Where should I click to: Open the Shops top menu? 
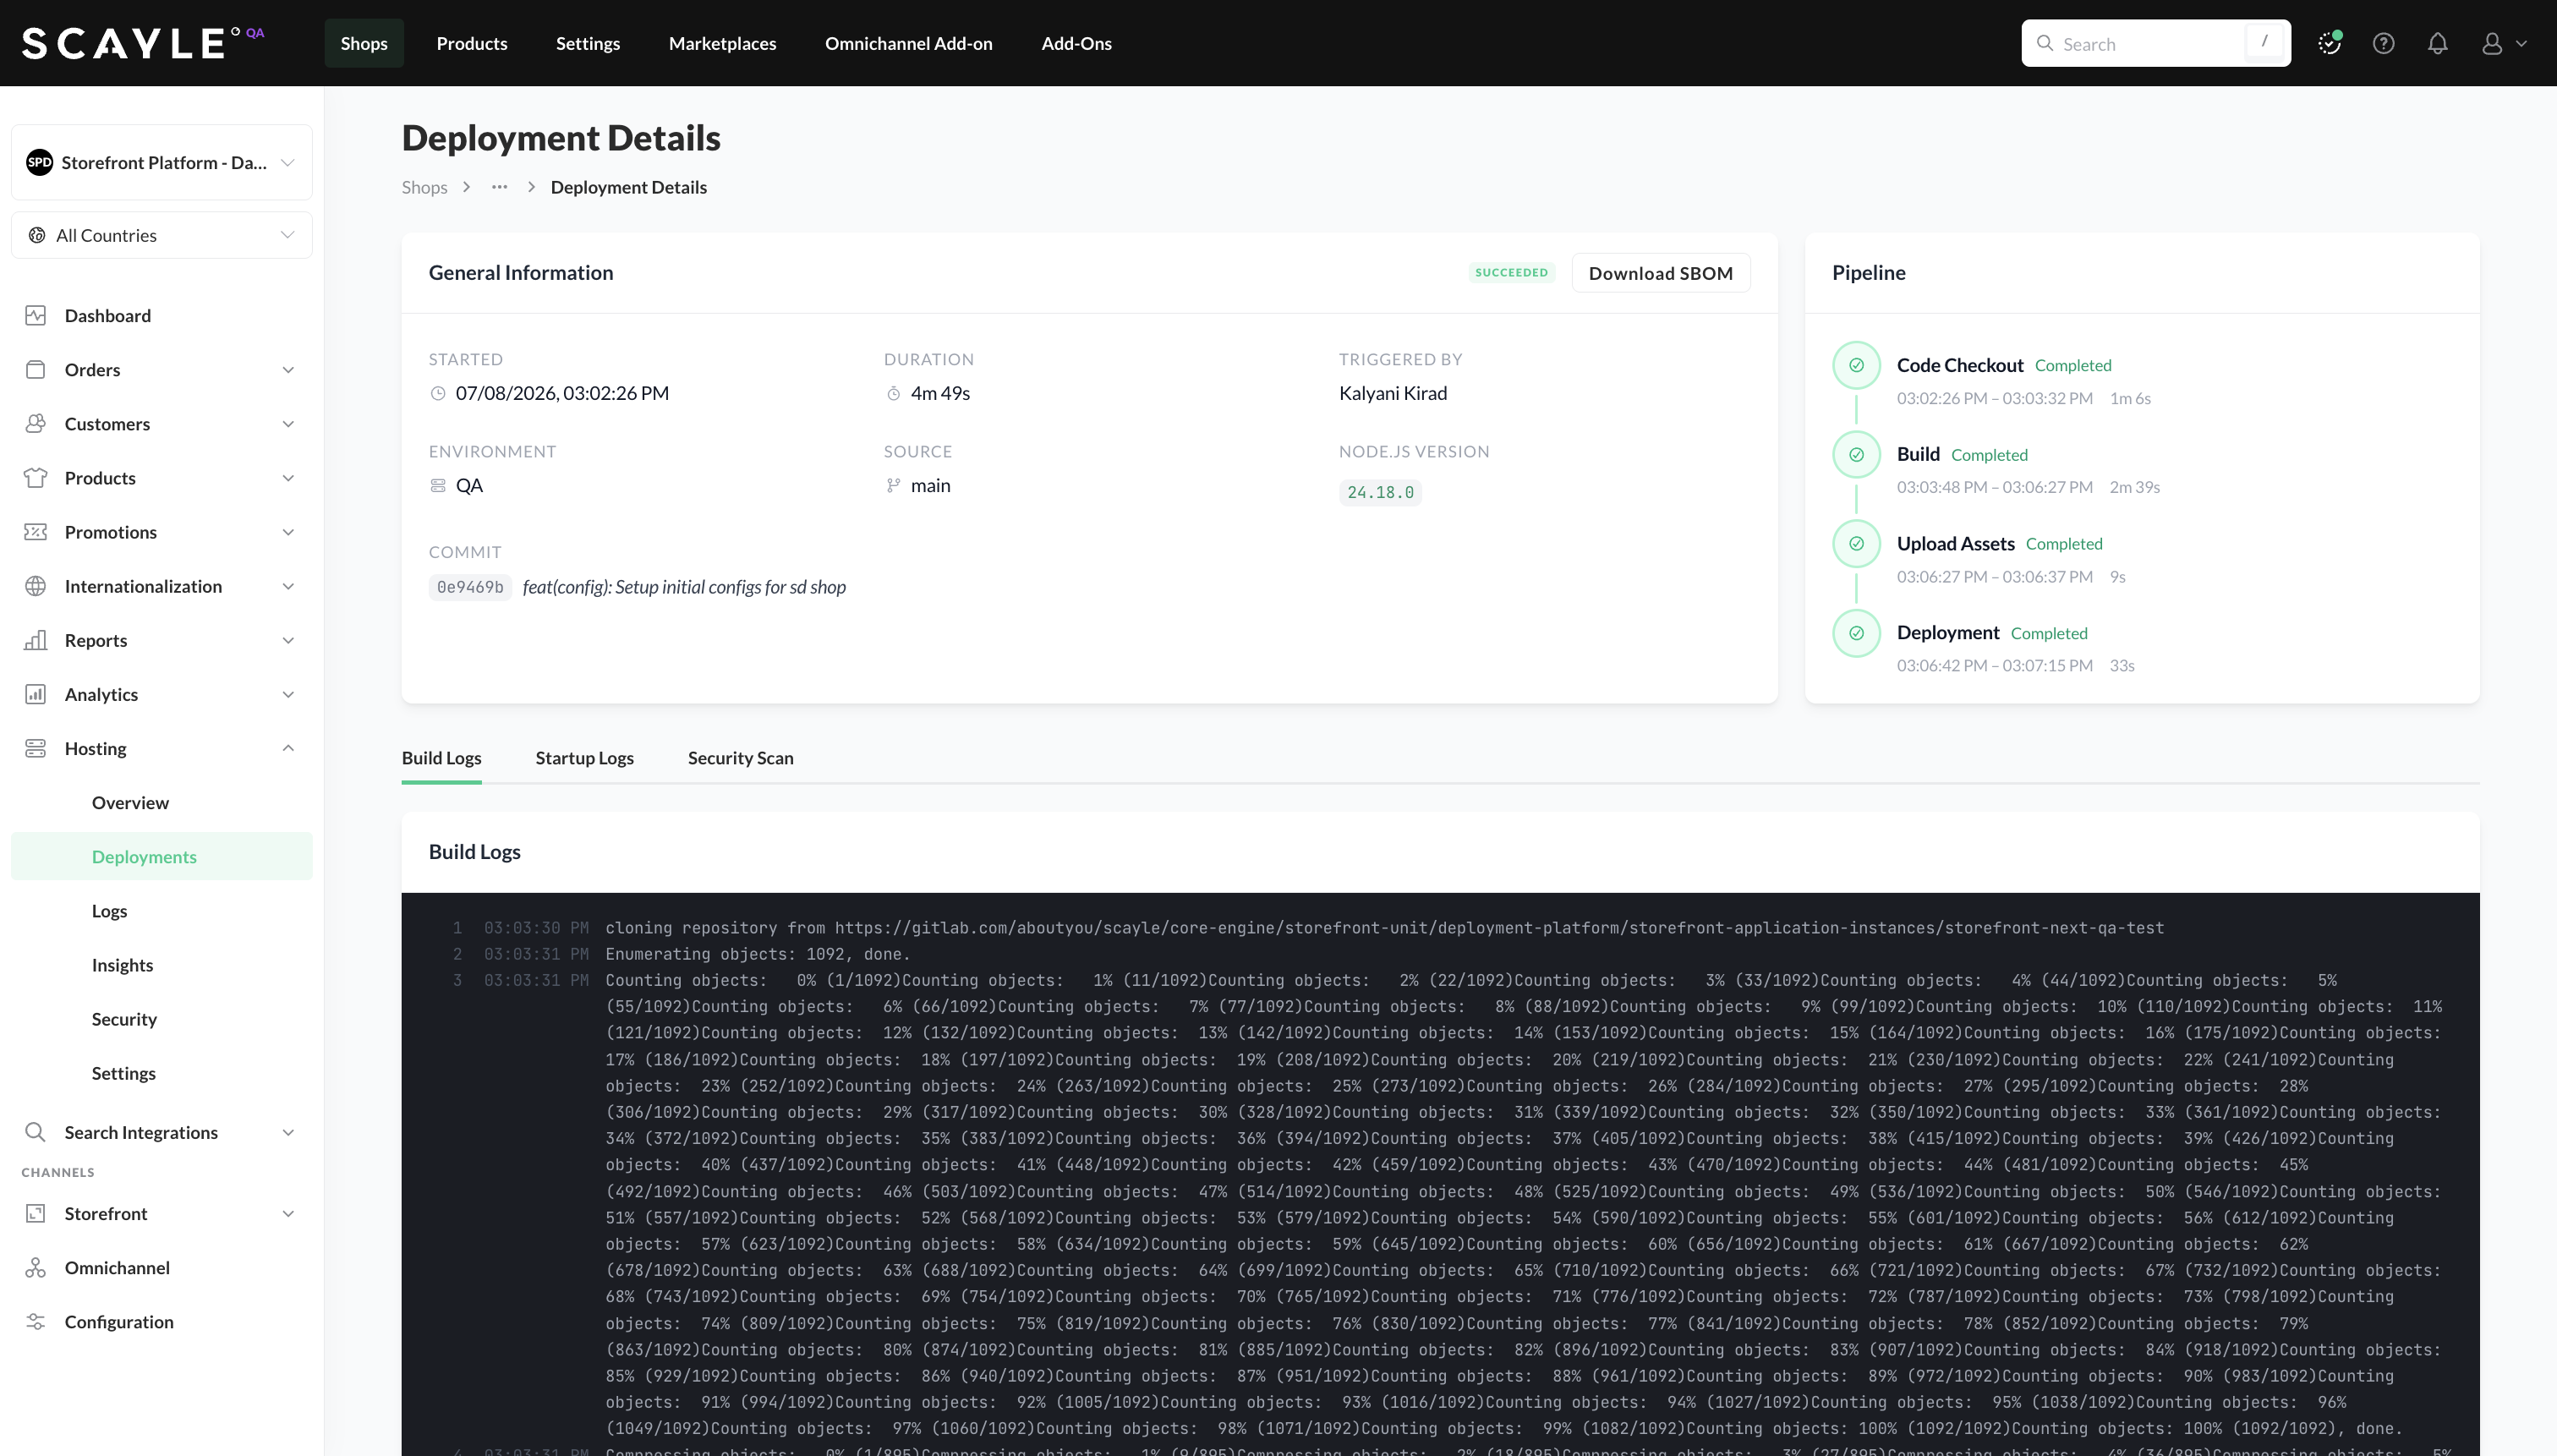pyautogui.click(x=364, y=43)
